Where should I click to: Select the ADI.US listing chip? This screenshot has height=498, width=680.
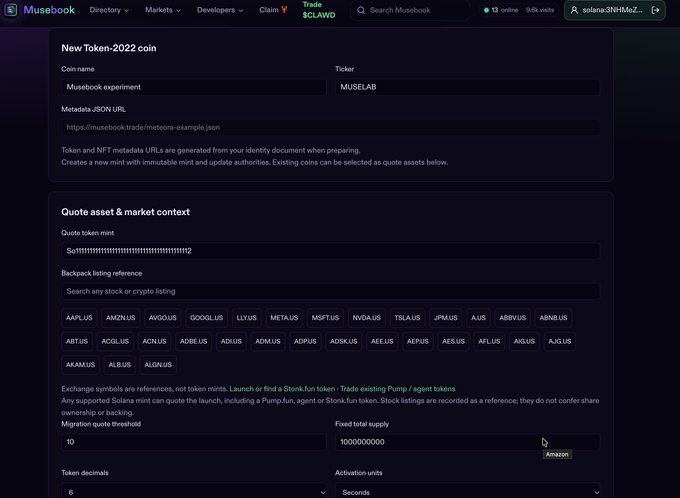(x=231, y=341)
